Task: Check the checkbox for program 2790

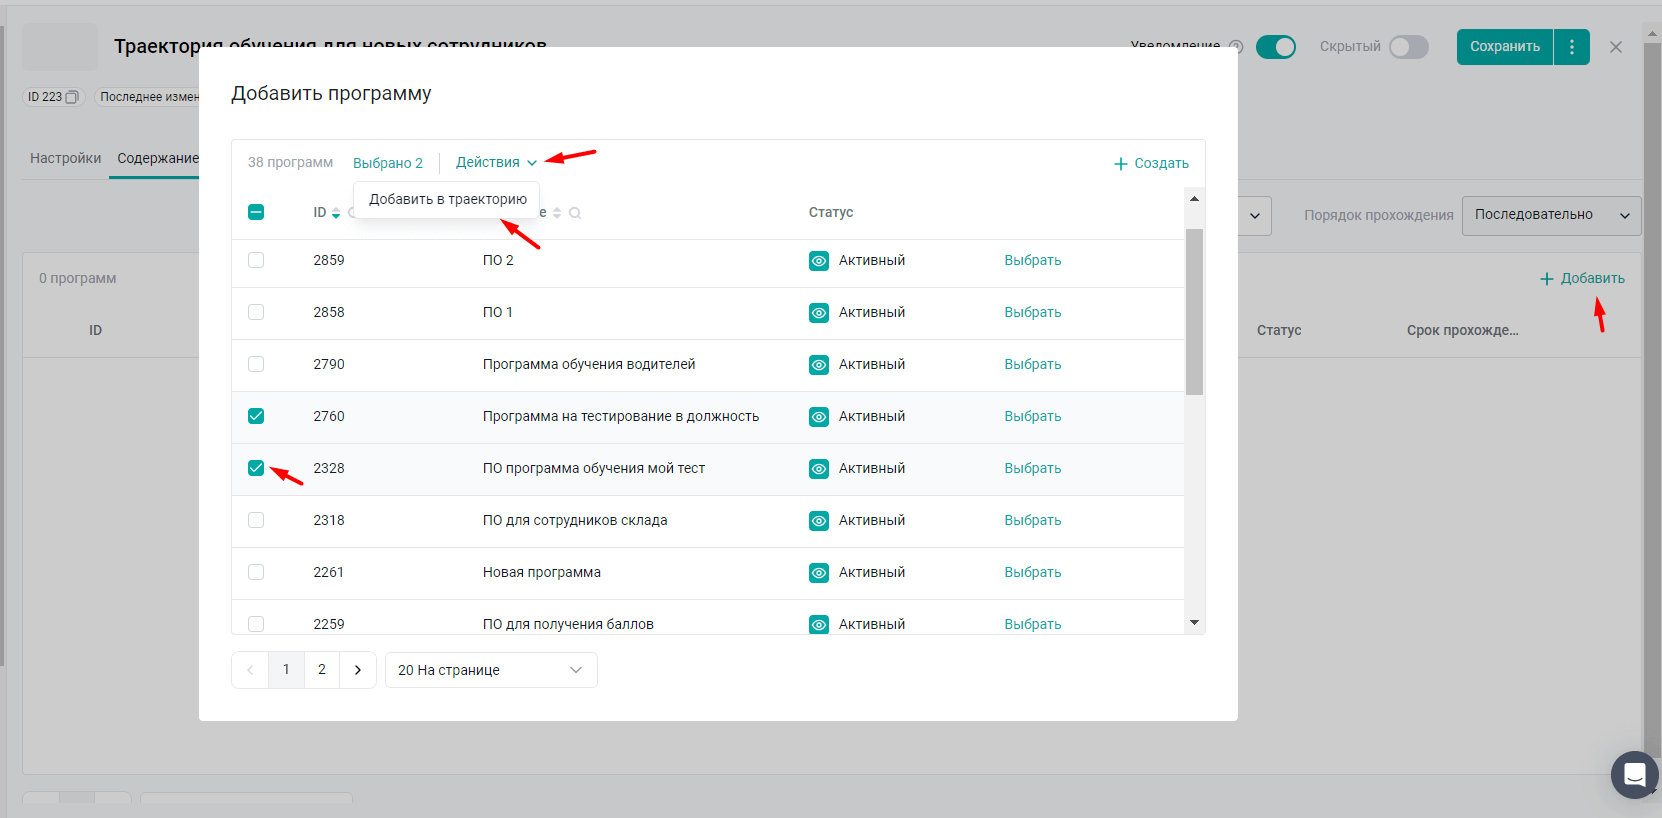Action: click(256, 364)
